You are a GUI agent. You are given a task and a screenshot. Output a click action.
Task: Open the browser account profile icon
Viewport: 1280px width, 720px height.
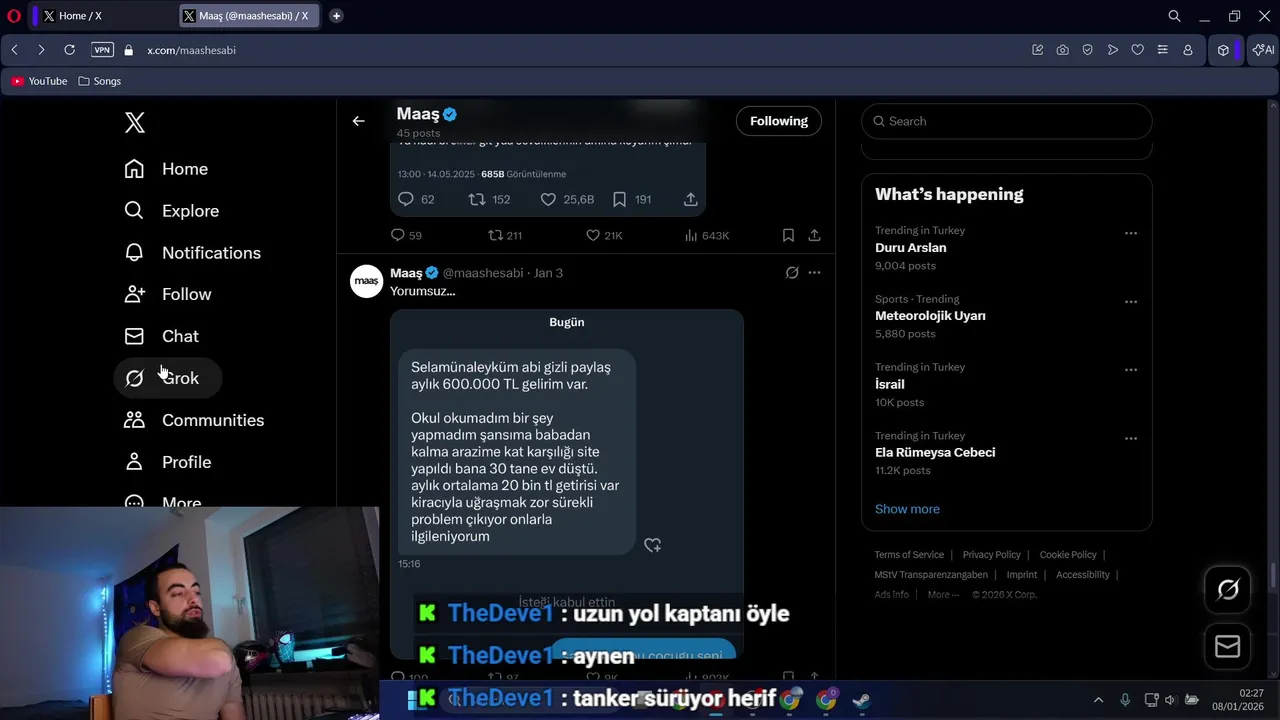(1188, 50)
